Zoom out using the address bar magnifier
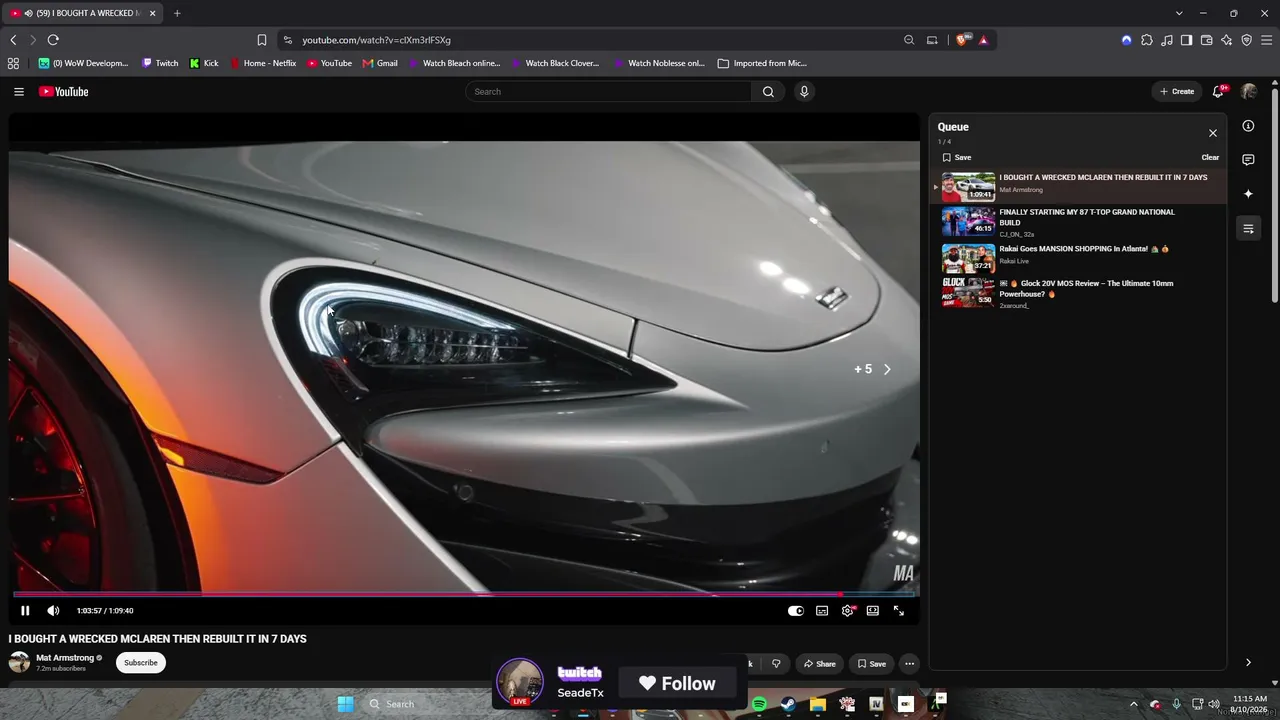This screenshot has height=720, width=1280. coord(909,40)
